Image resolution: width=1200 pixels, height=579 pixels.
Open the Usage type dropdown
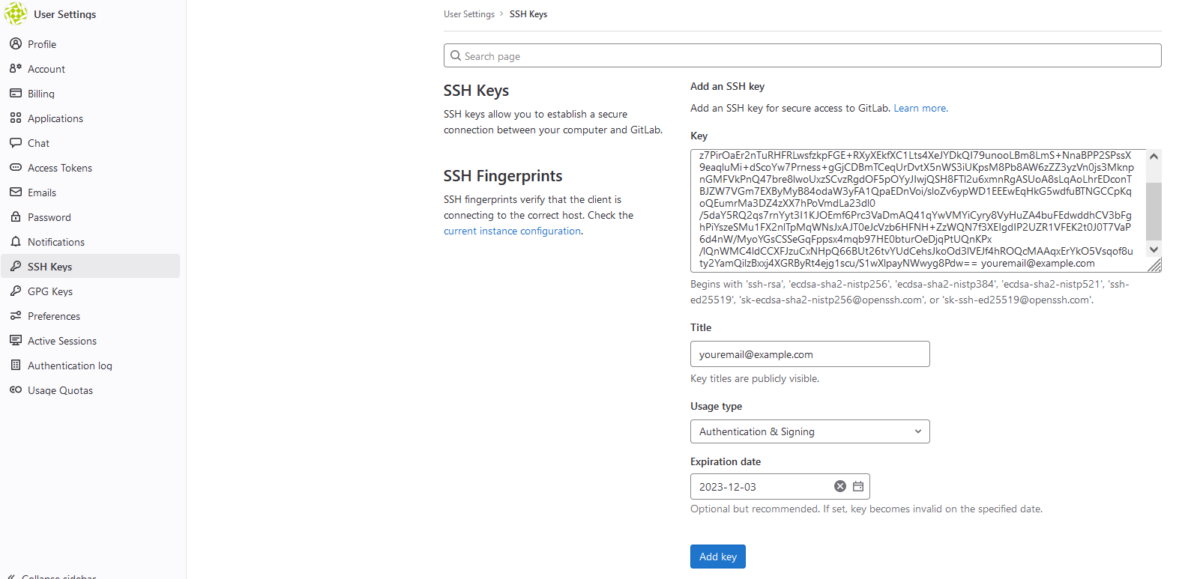coord(809,431)
